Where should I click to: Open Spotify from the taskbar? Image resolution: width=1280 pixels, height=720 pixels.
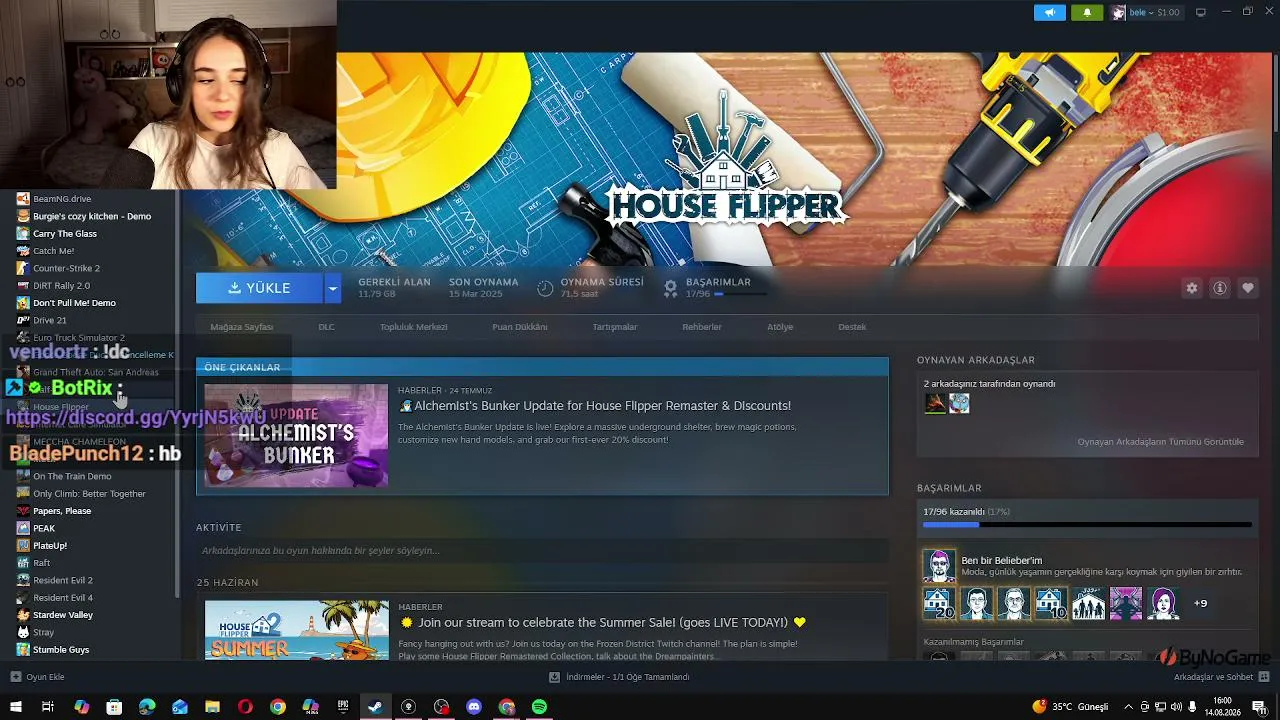[x=539, y=707]
